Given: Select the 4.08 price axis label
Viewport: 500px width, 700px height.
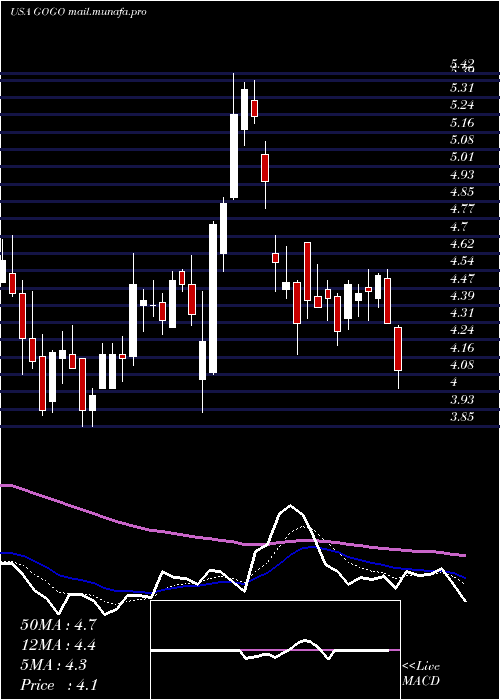Looking at the screenshot, I should [x=462, y=365].
